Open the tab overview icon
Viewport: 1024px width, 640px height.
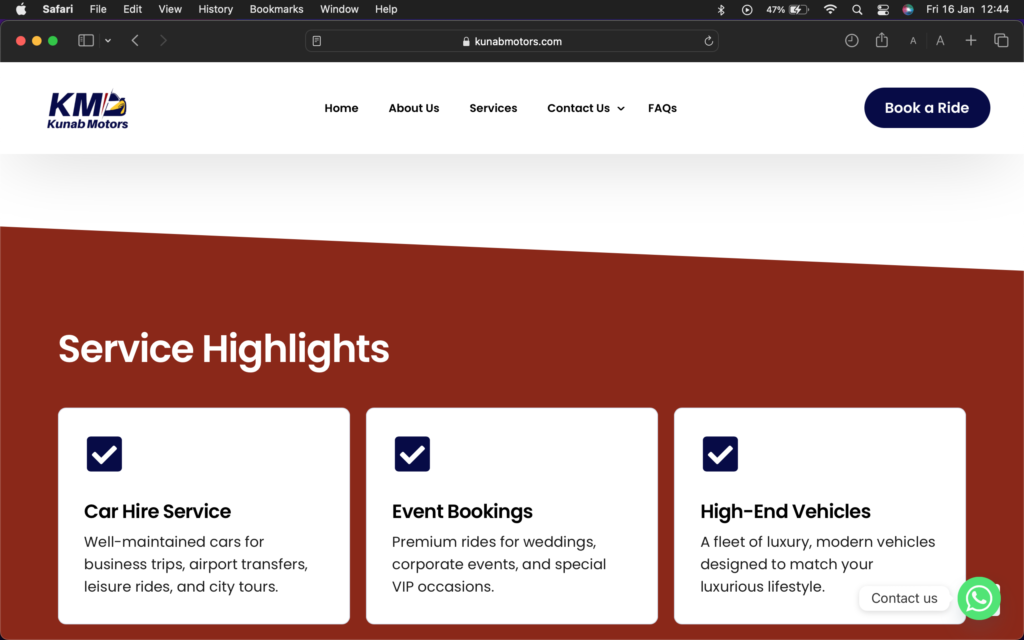[x=1001, y=41]
